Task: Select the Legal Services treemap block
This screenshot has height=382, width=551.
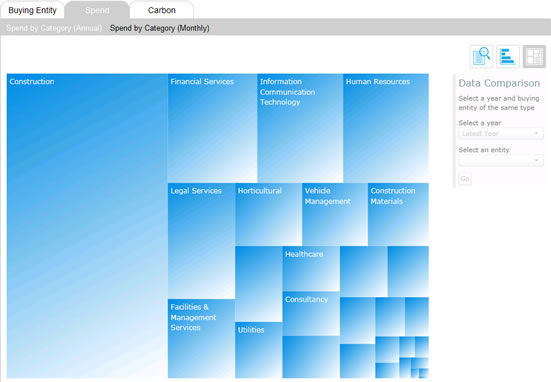Action: pos(201,241)
